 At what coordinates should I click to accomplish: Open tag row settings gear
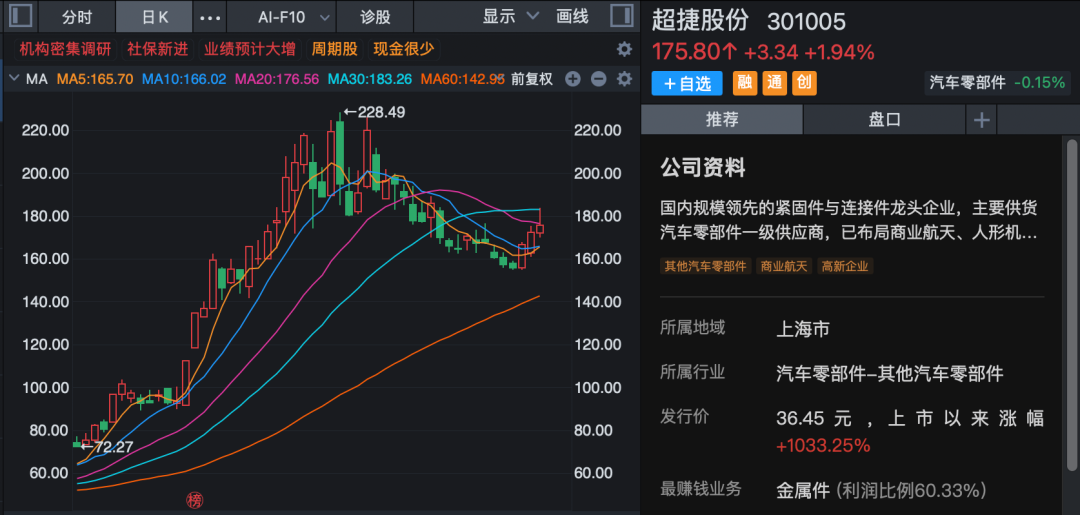click(x=624, y=49)
